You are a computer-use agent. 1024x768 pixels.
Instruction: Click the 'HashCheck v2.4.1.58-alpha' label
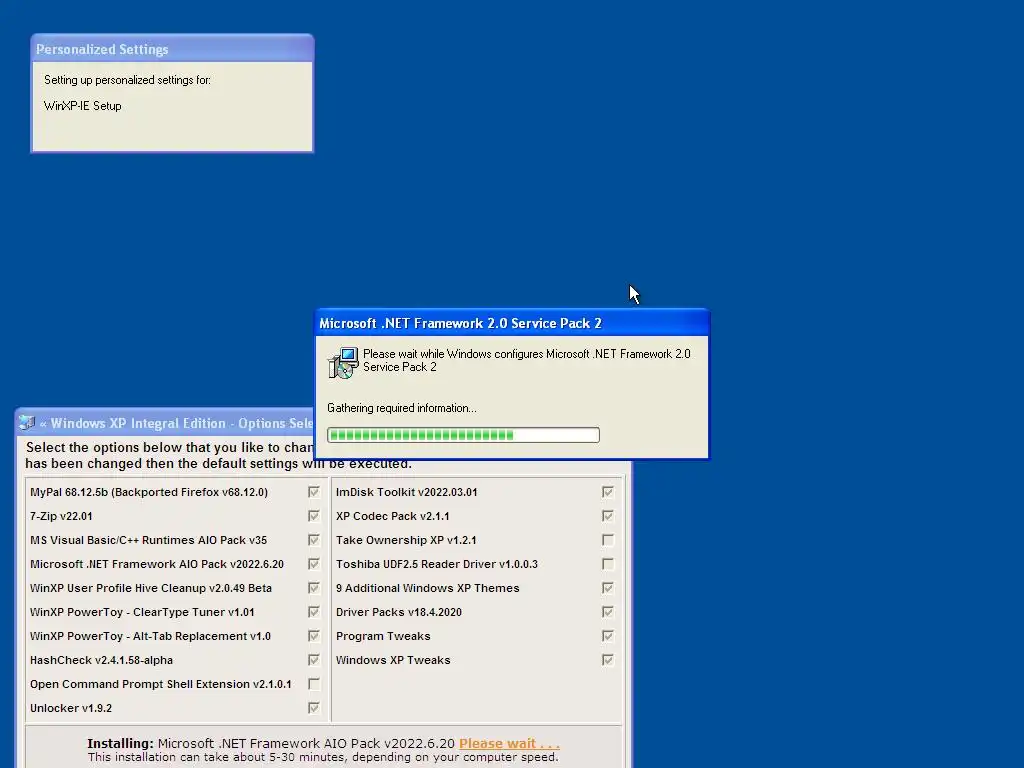pyautogui.click(x=101, y=660)
